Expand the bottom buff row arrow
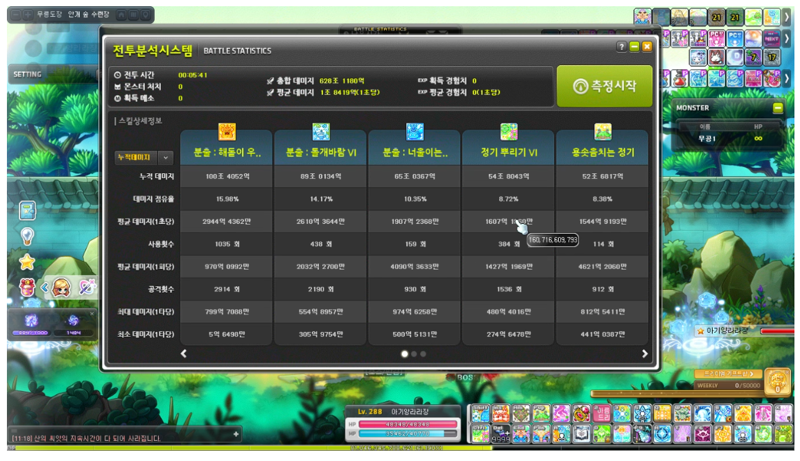 [x=788, y=78]
